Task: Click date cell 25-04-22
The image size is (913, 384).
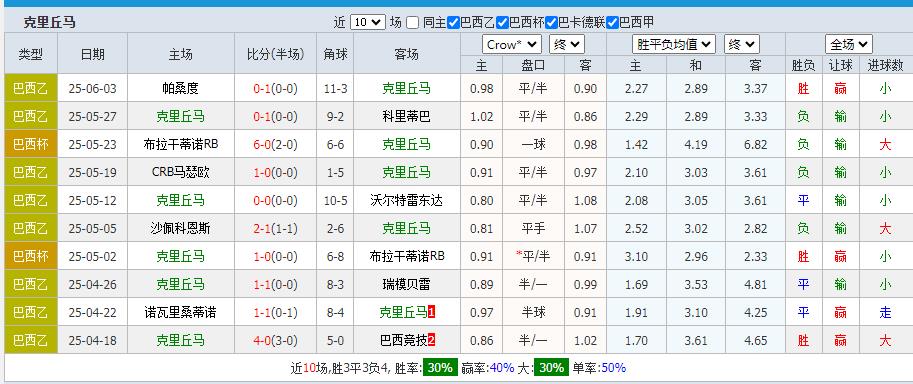Action: (x=93, y=312)
